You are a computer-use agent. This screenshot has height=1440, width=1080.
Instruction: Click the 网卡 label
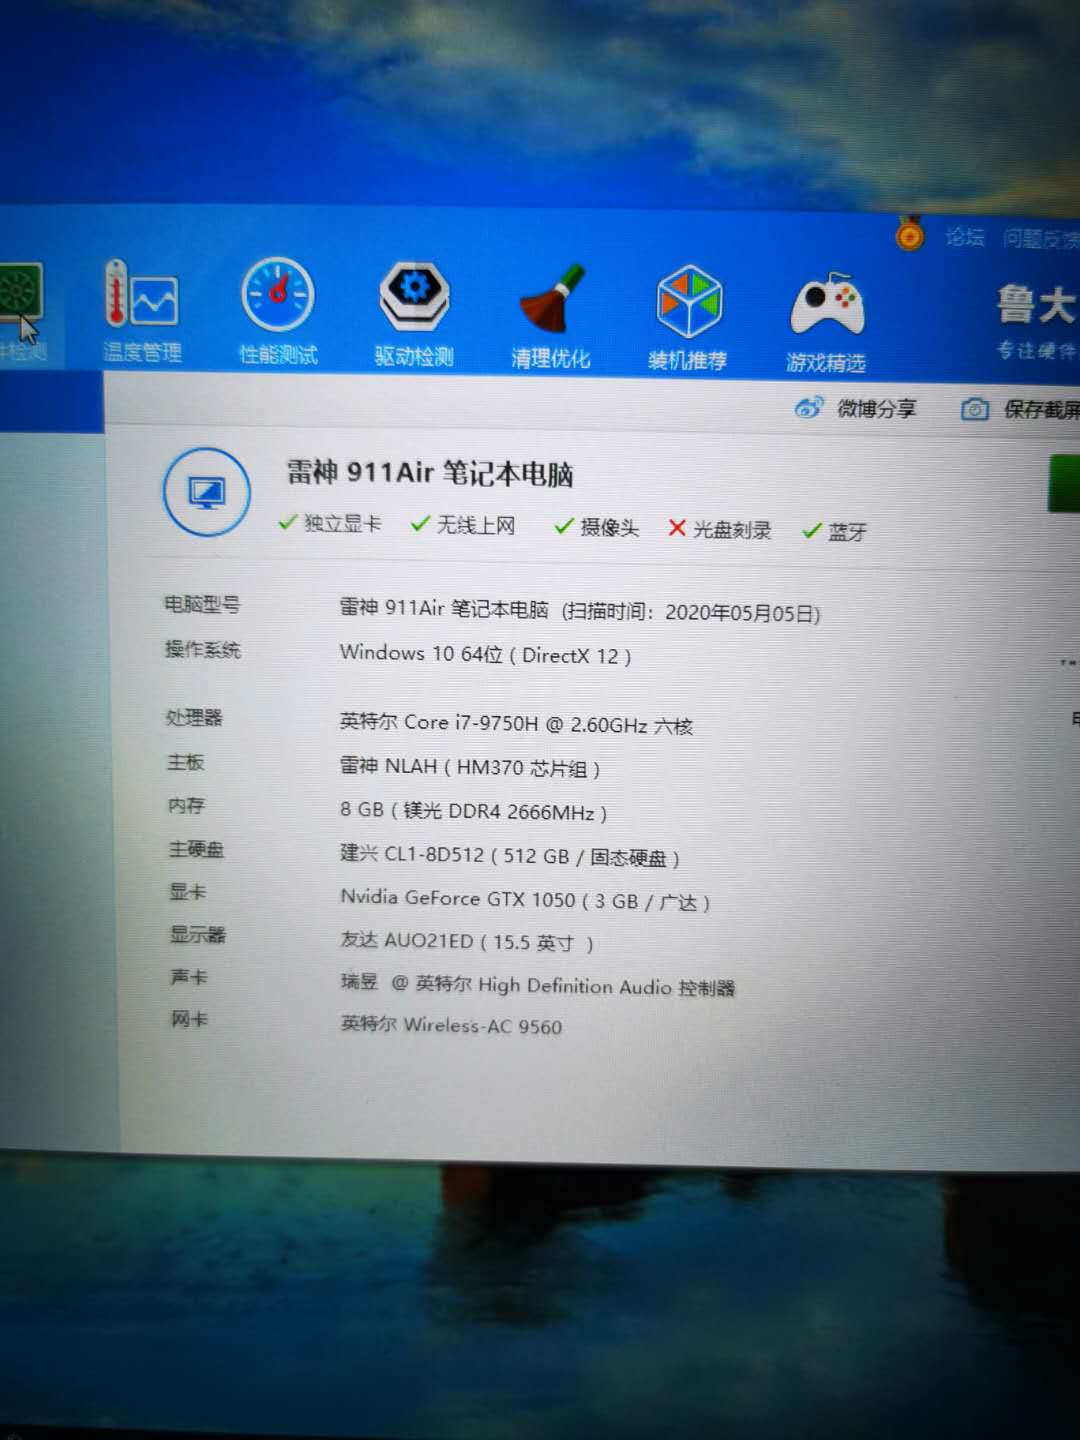[x=190, y=1019]
